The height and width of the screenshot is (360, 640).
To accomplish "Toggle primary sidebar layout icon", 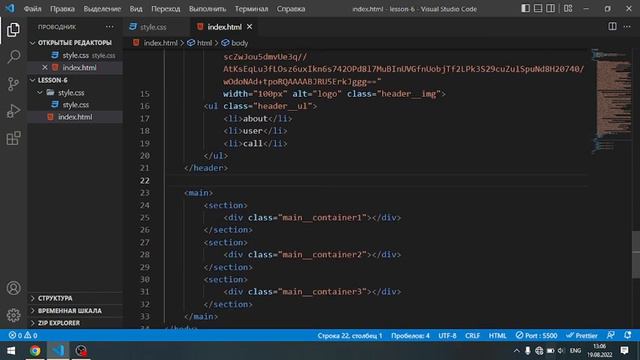I will [x=525, y=8].
